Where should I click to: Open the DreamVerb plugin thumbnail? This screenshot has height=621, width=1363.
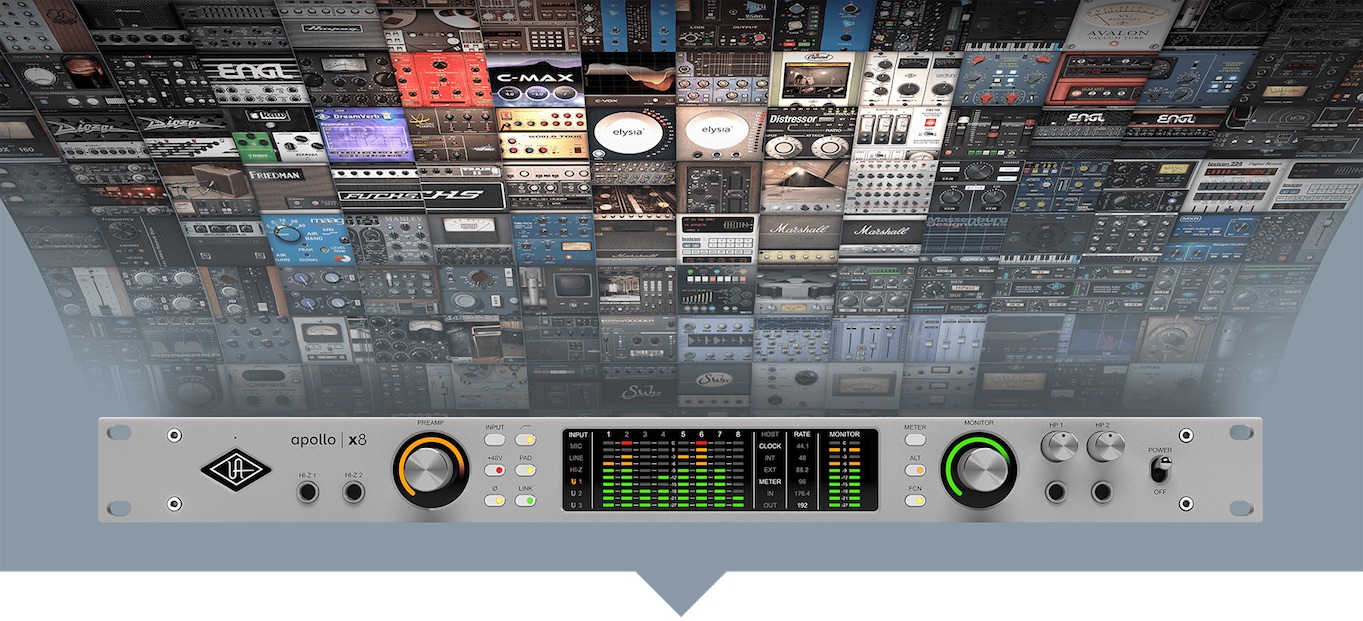(x=363, y=134)
